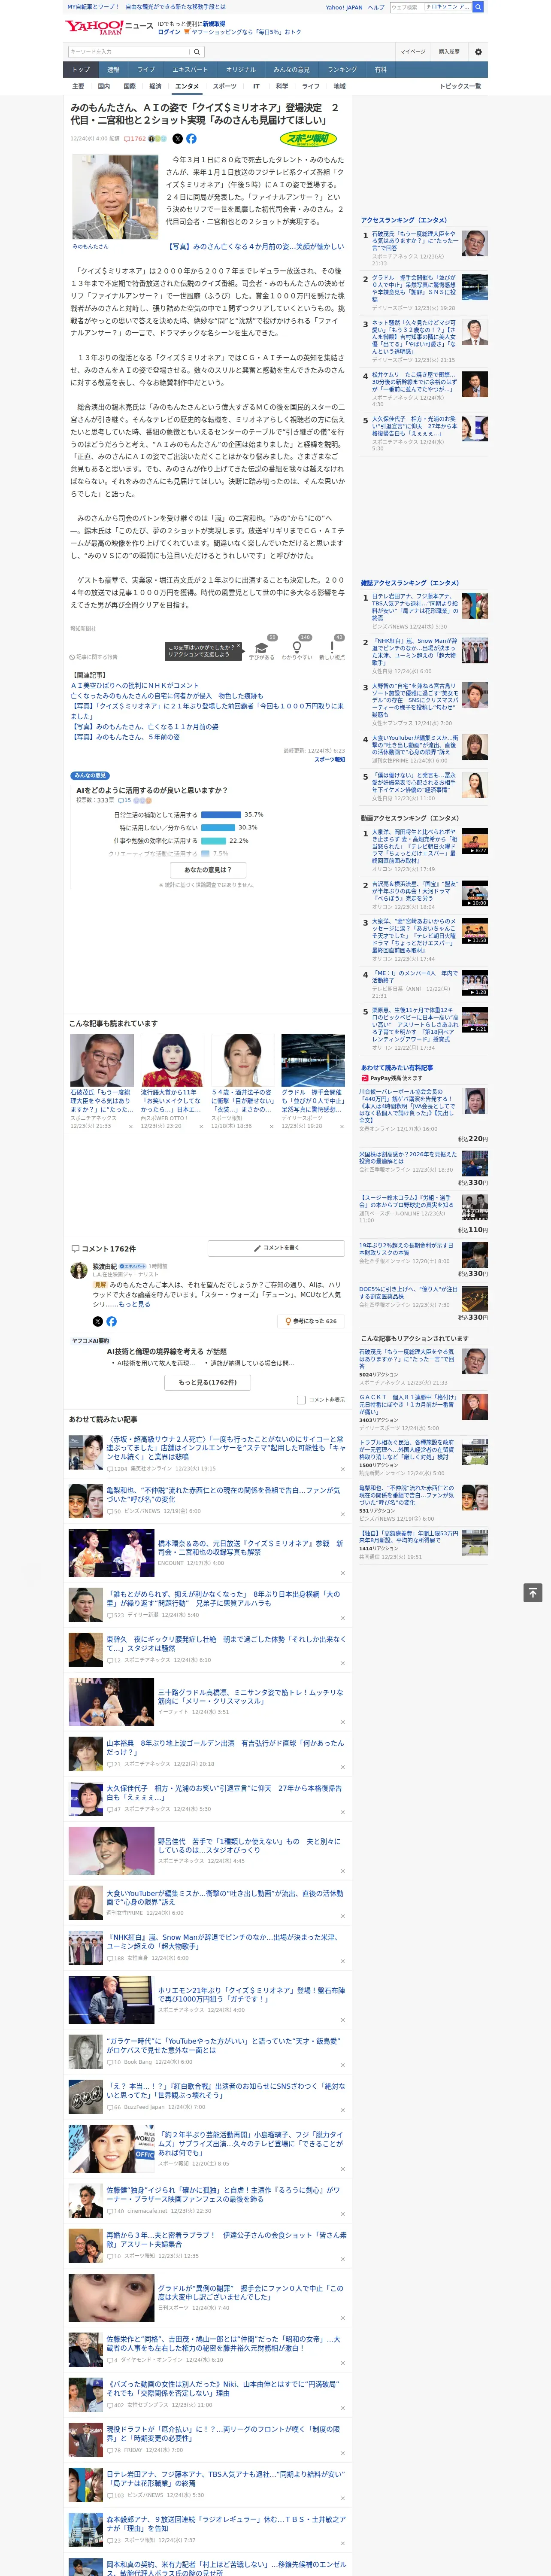The width and height of the screenshot is (551, 2576).
Task: Click the 猿渡由紀 commenter avatar
Action: pos(78,1271)
